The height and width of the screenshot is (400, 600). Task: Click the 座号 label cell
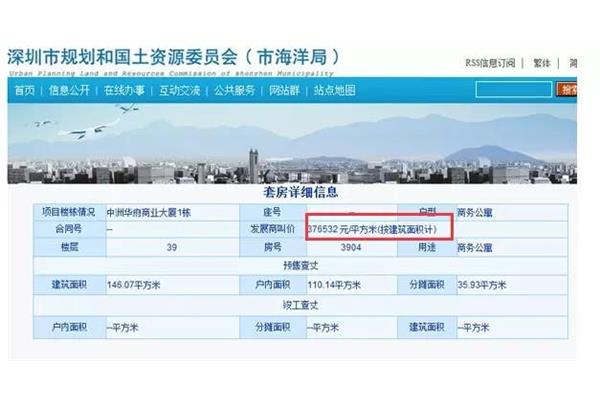tap(272, 212)
